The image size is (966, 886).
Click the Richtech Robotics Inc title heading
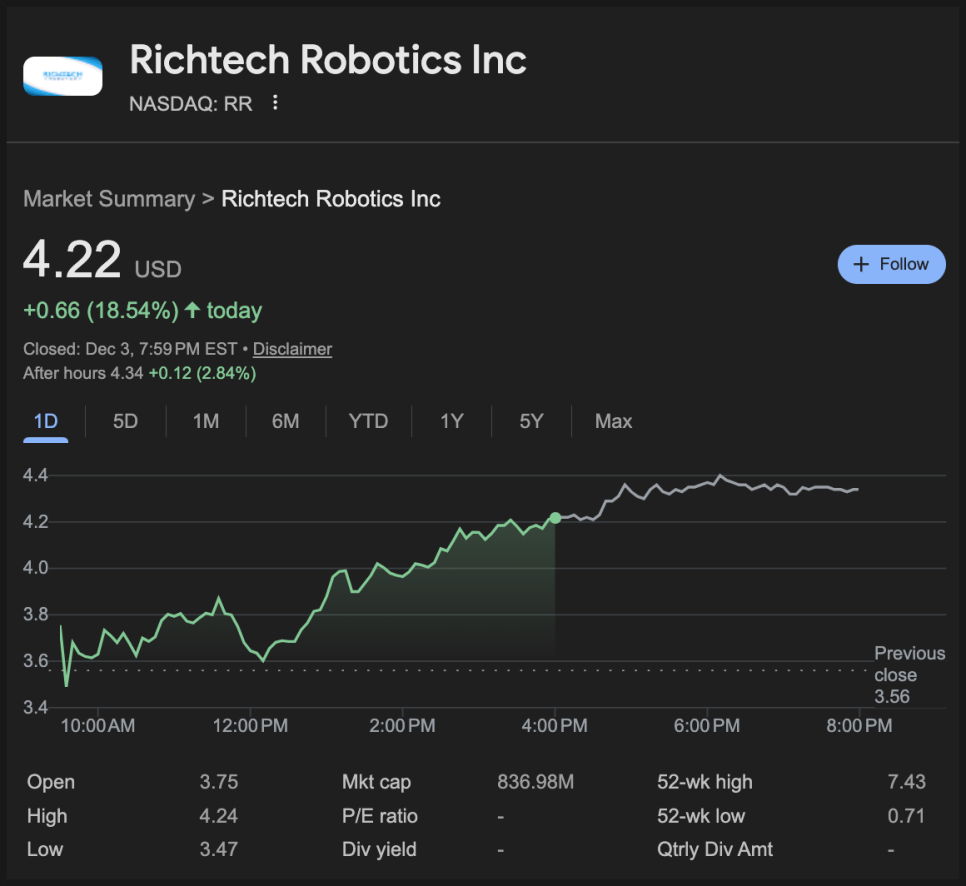[x=328, y=60]
